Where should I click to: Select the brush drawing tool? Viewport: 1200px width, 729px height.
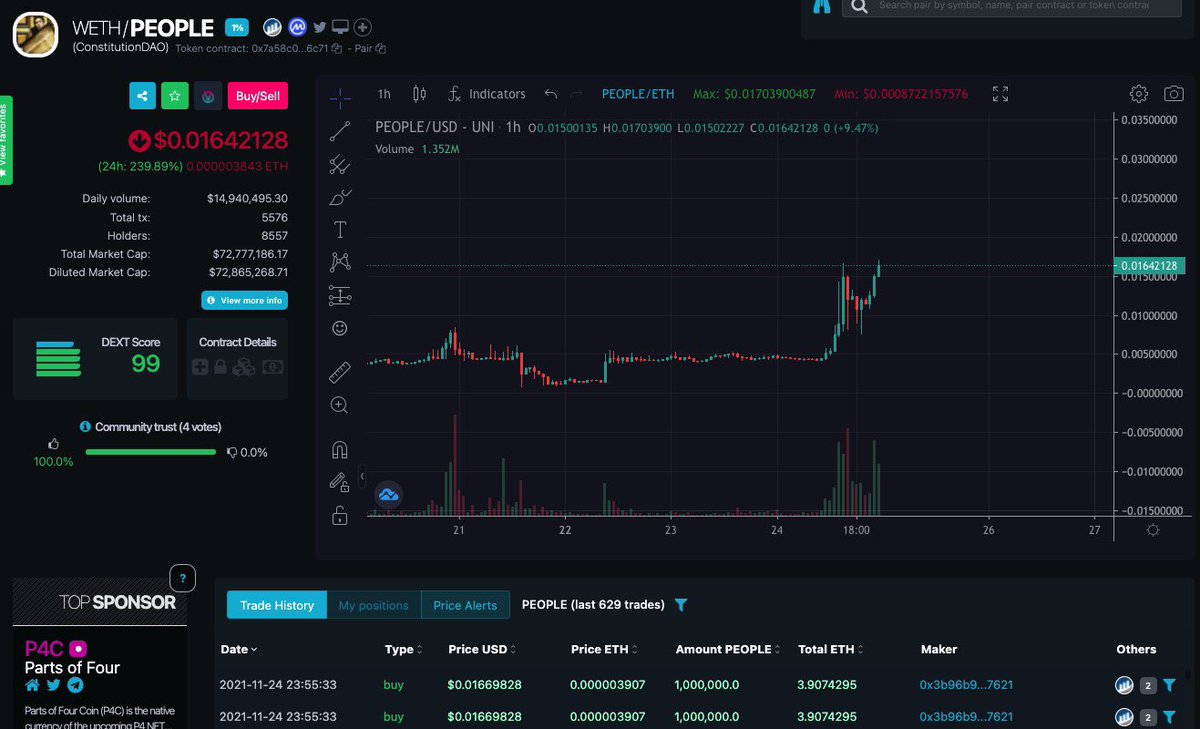click(x=340, y=197)
